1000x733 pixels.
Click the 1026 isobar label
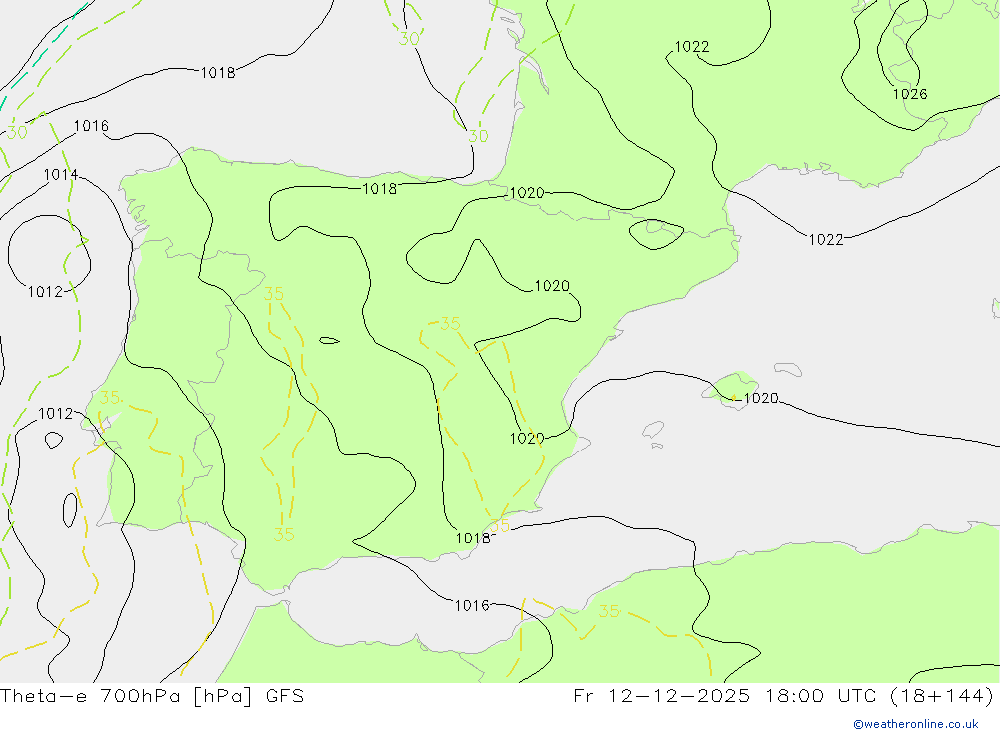[x=909, y=94]
